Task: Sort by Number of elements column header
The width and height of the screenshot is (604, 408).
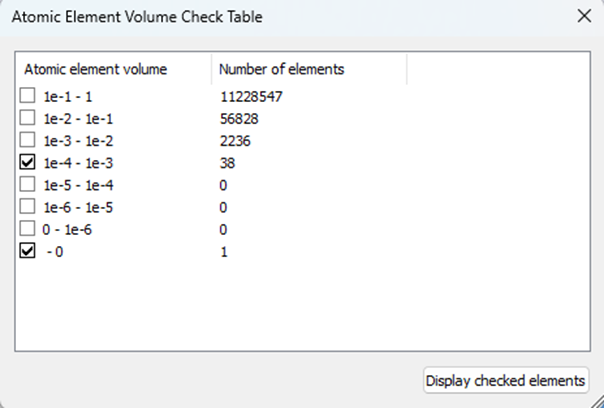Action: [x=309, y=69]
